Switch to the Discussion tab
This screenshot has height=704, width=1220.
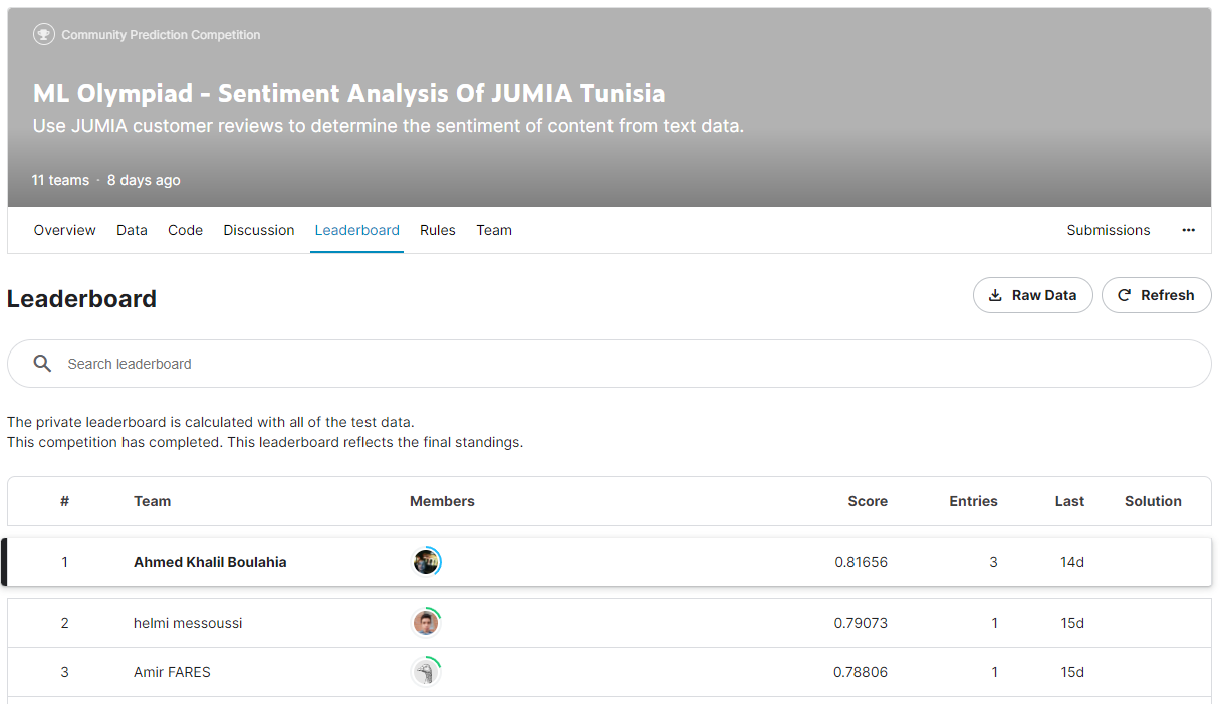[x=258, y=230]
